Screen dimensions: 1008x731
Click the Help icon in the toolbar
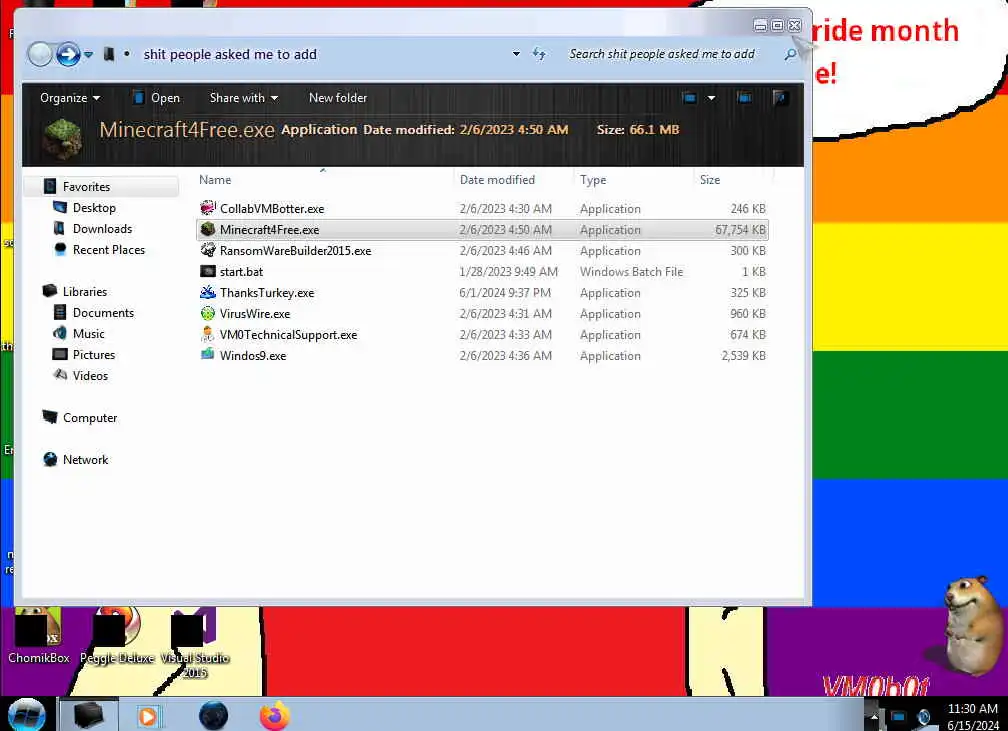point(780,98)
